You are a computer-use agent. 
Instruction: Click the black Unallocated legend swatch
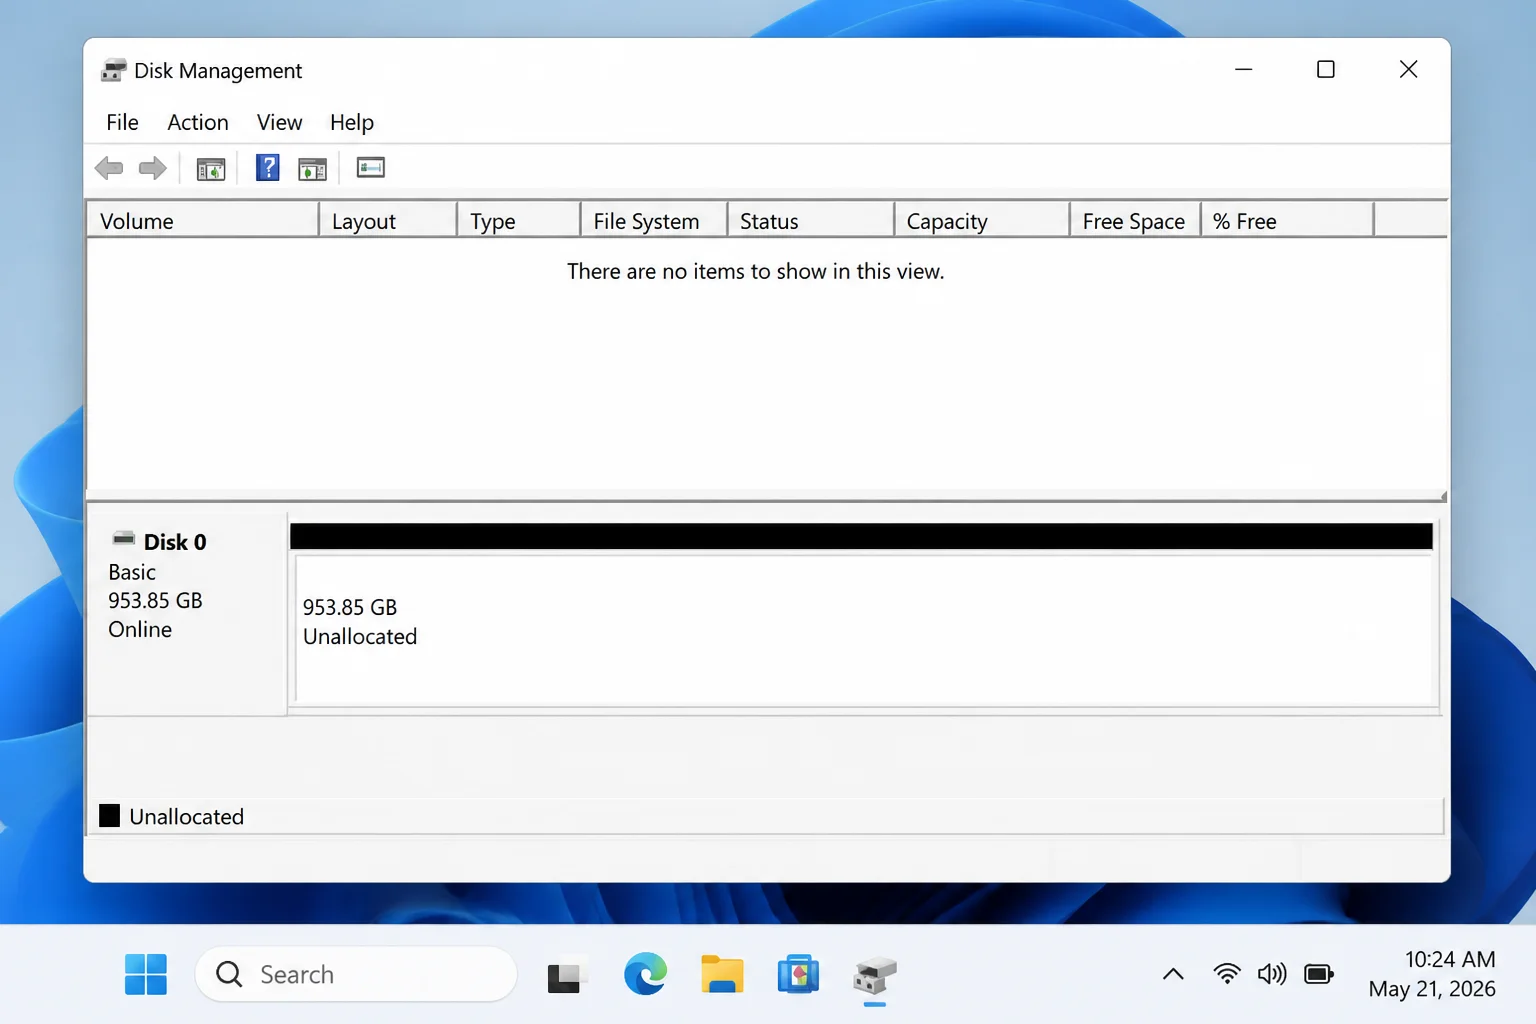(110, 816)
